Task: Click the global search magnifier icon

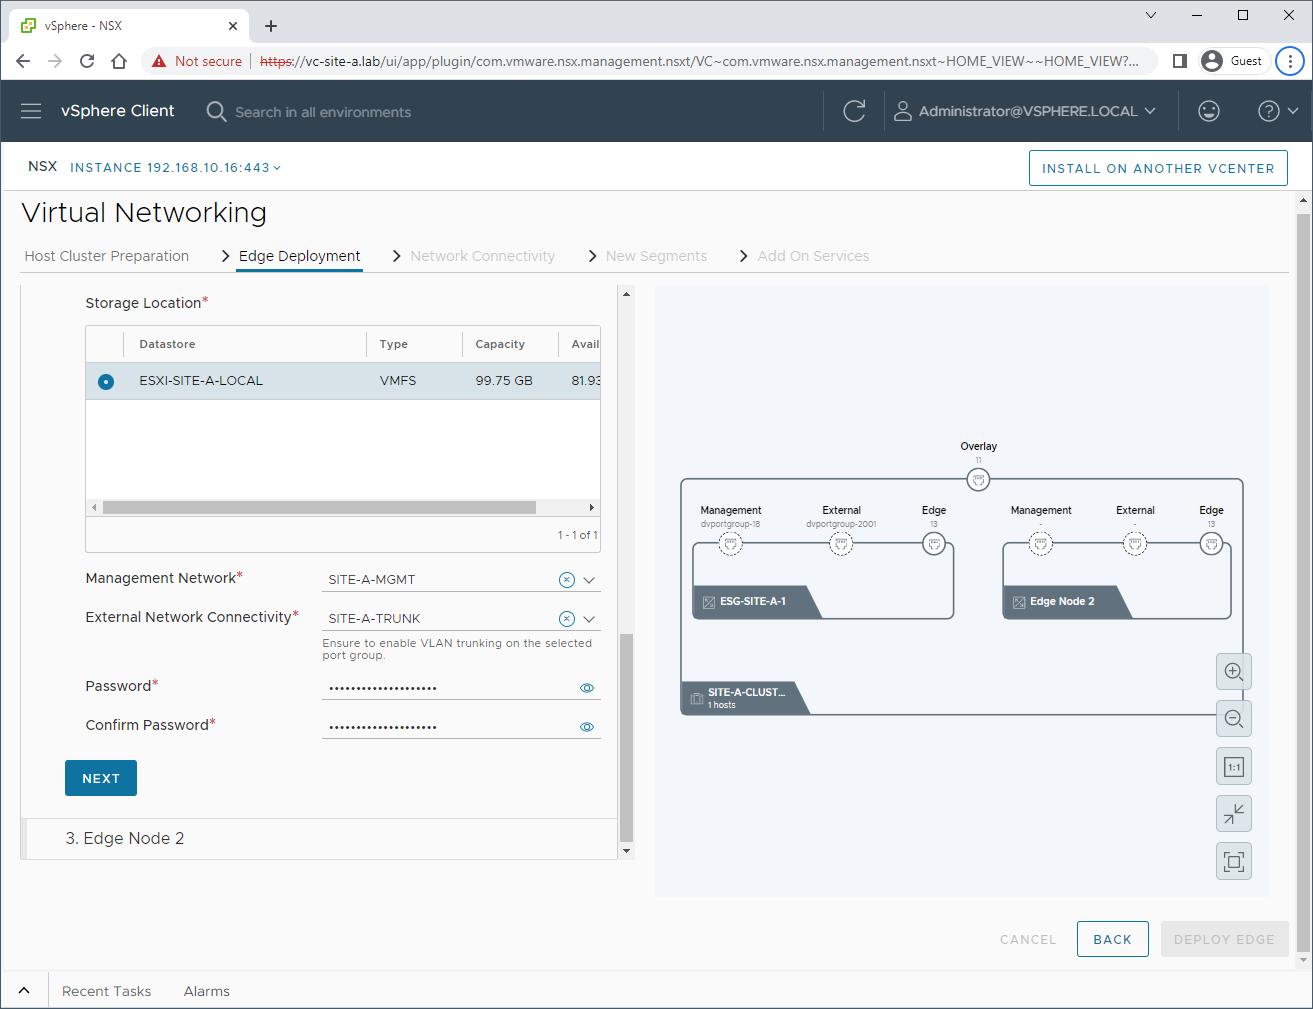Action: coord(216,111)
